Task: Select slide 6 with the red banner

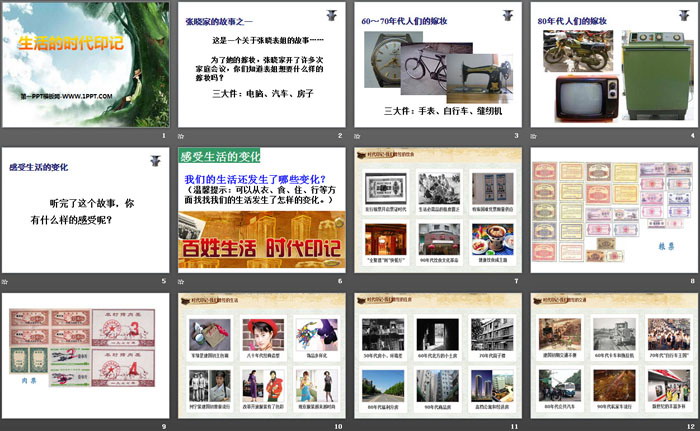Action: pyautogui.click(x=261, y=210)
